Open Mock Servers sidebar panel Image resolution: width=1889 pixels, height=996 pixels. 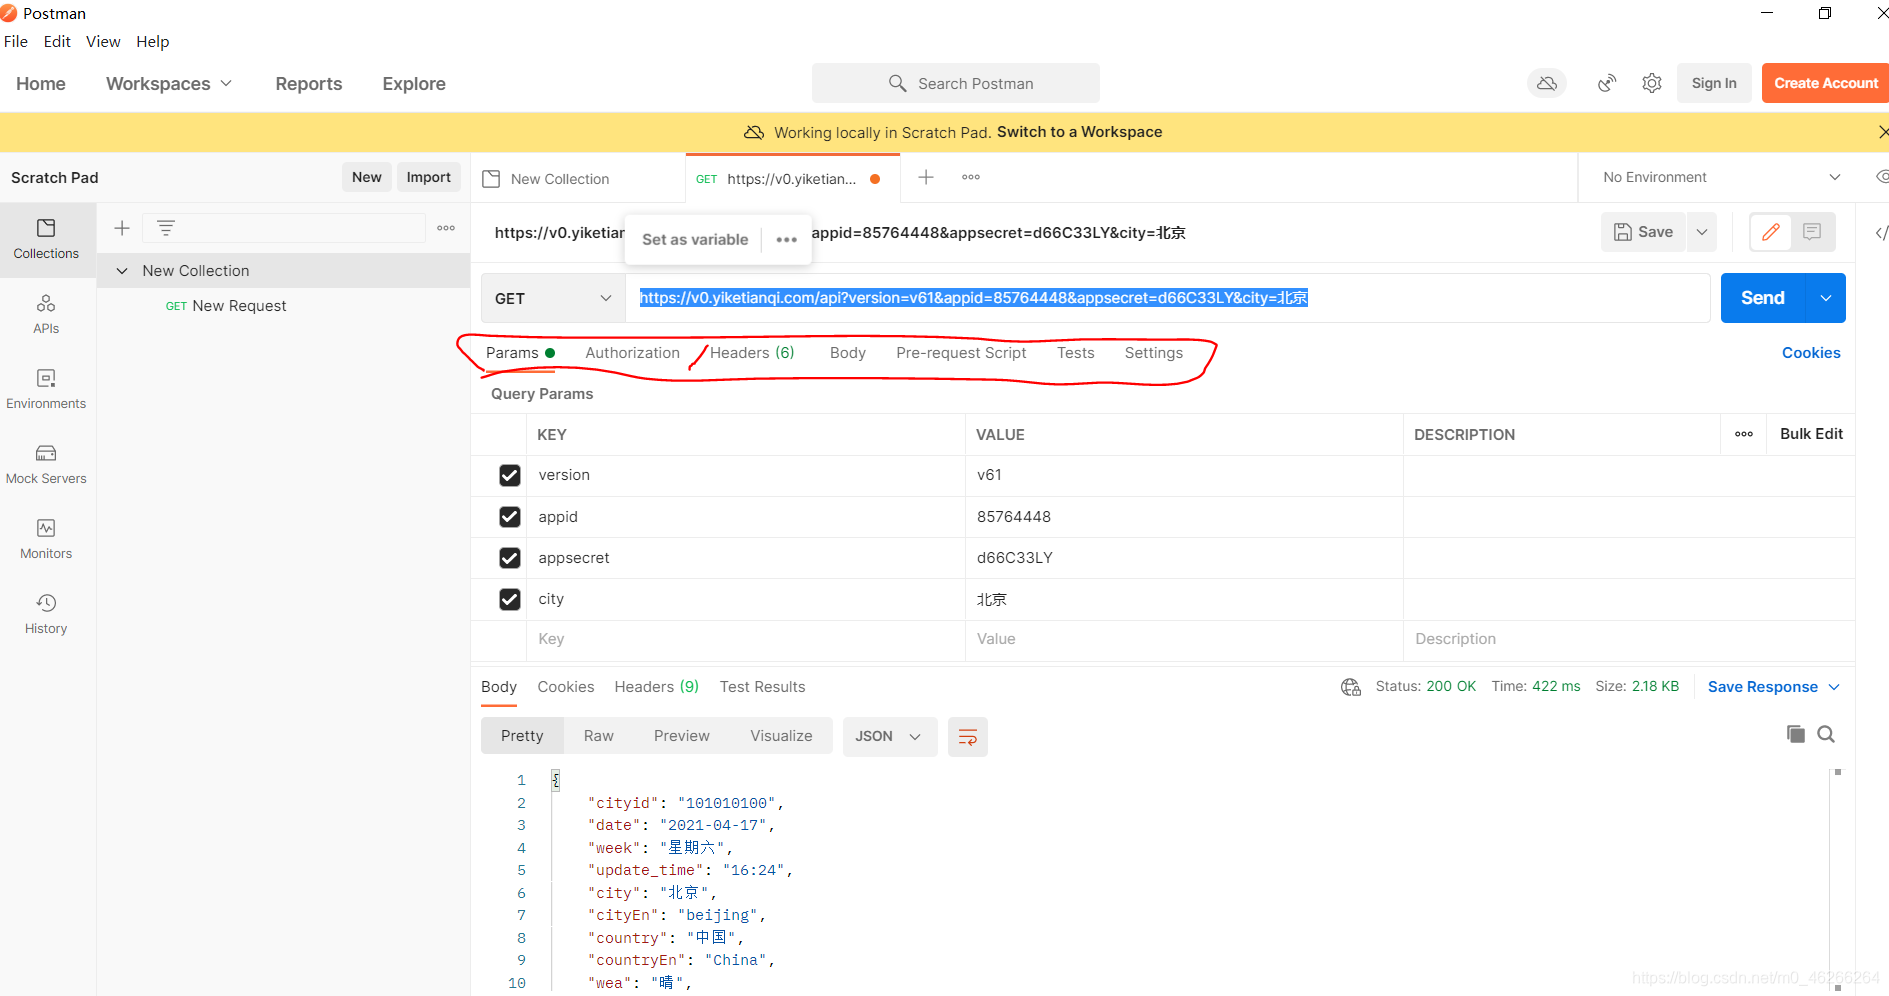46,464
